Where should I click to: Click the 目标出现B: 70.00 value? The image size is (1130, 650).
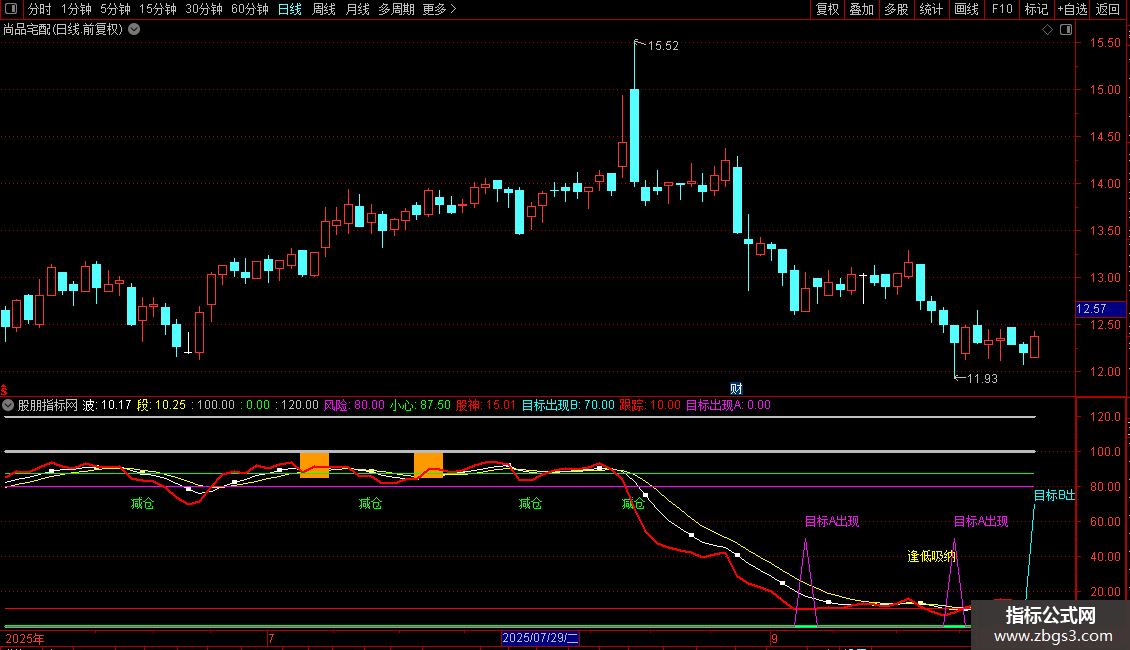[x=568, y=405]
